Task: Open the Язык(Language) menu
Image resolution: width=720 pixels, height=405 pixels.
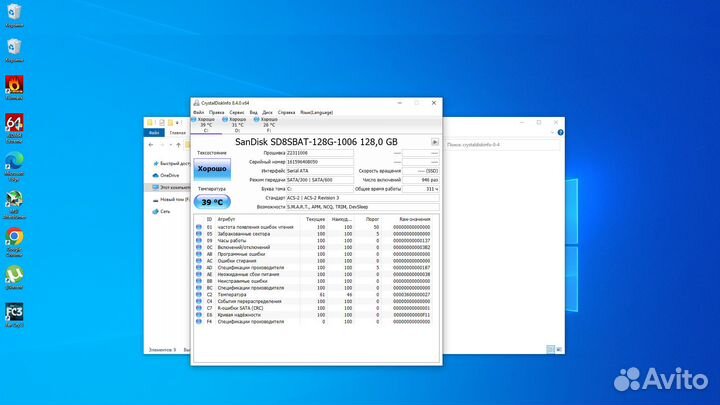Action: pyautogui.click(x=316, y=112)
